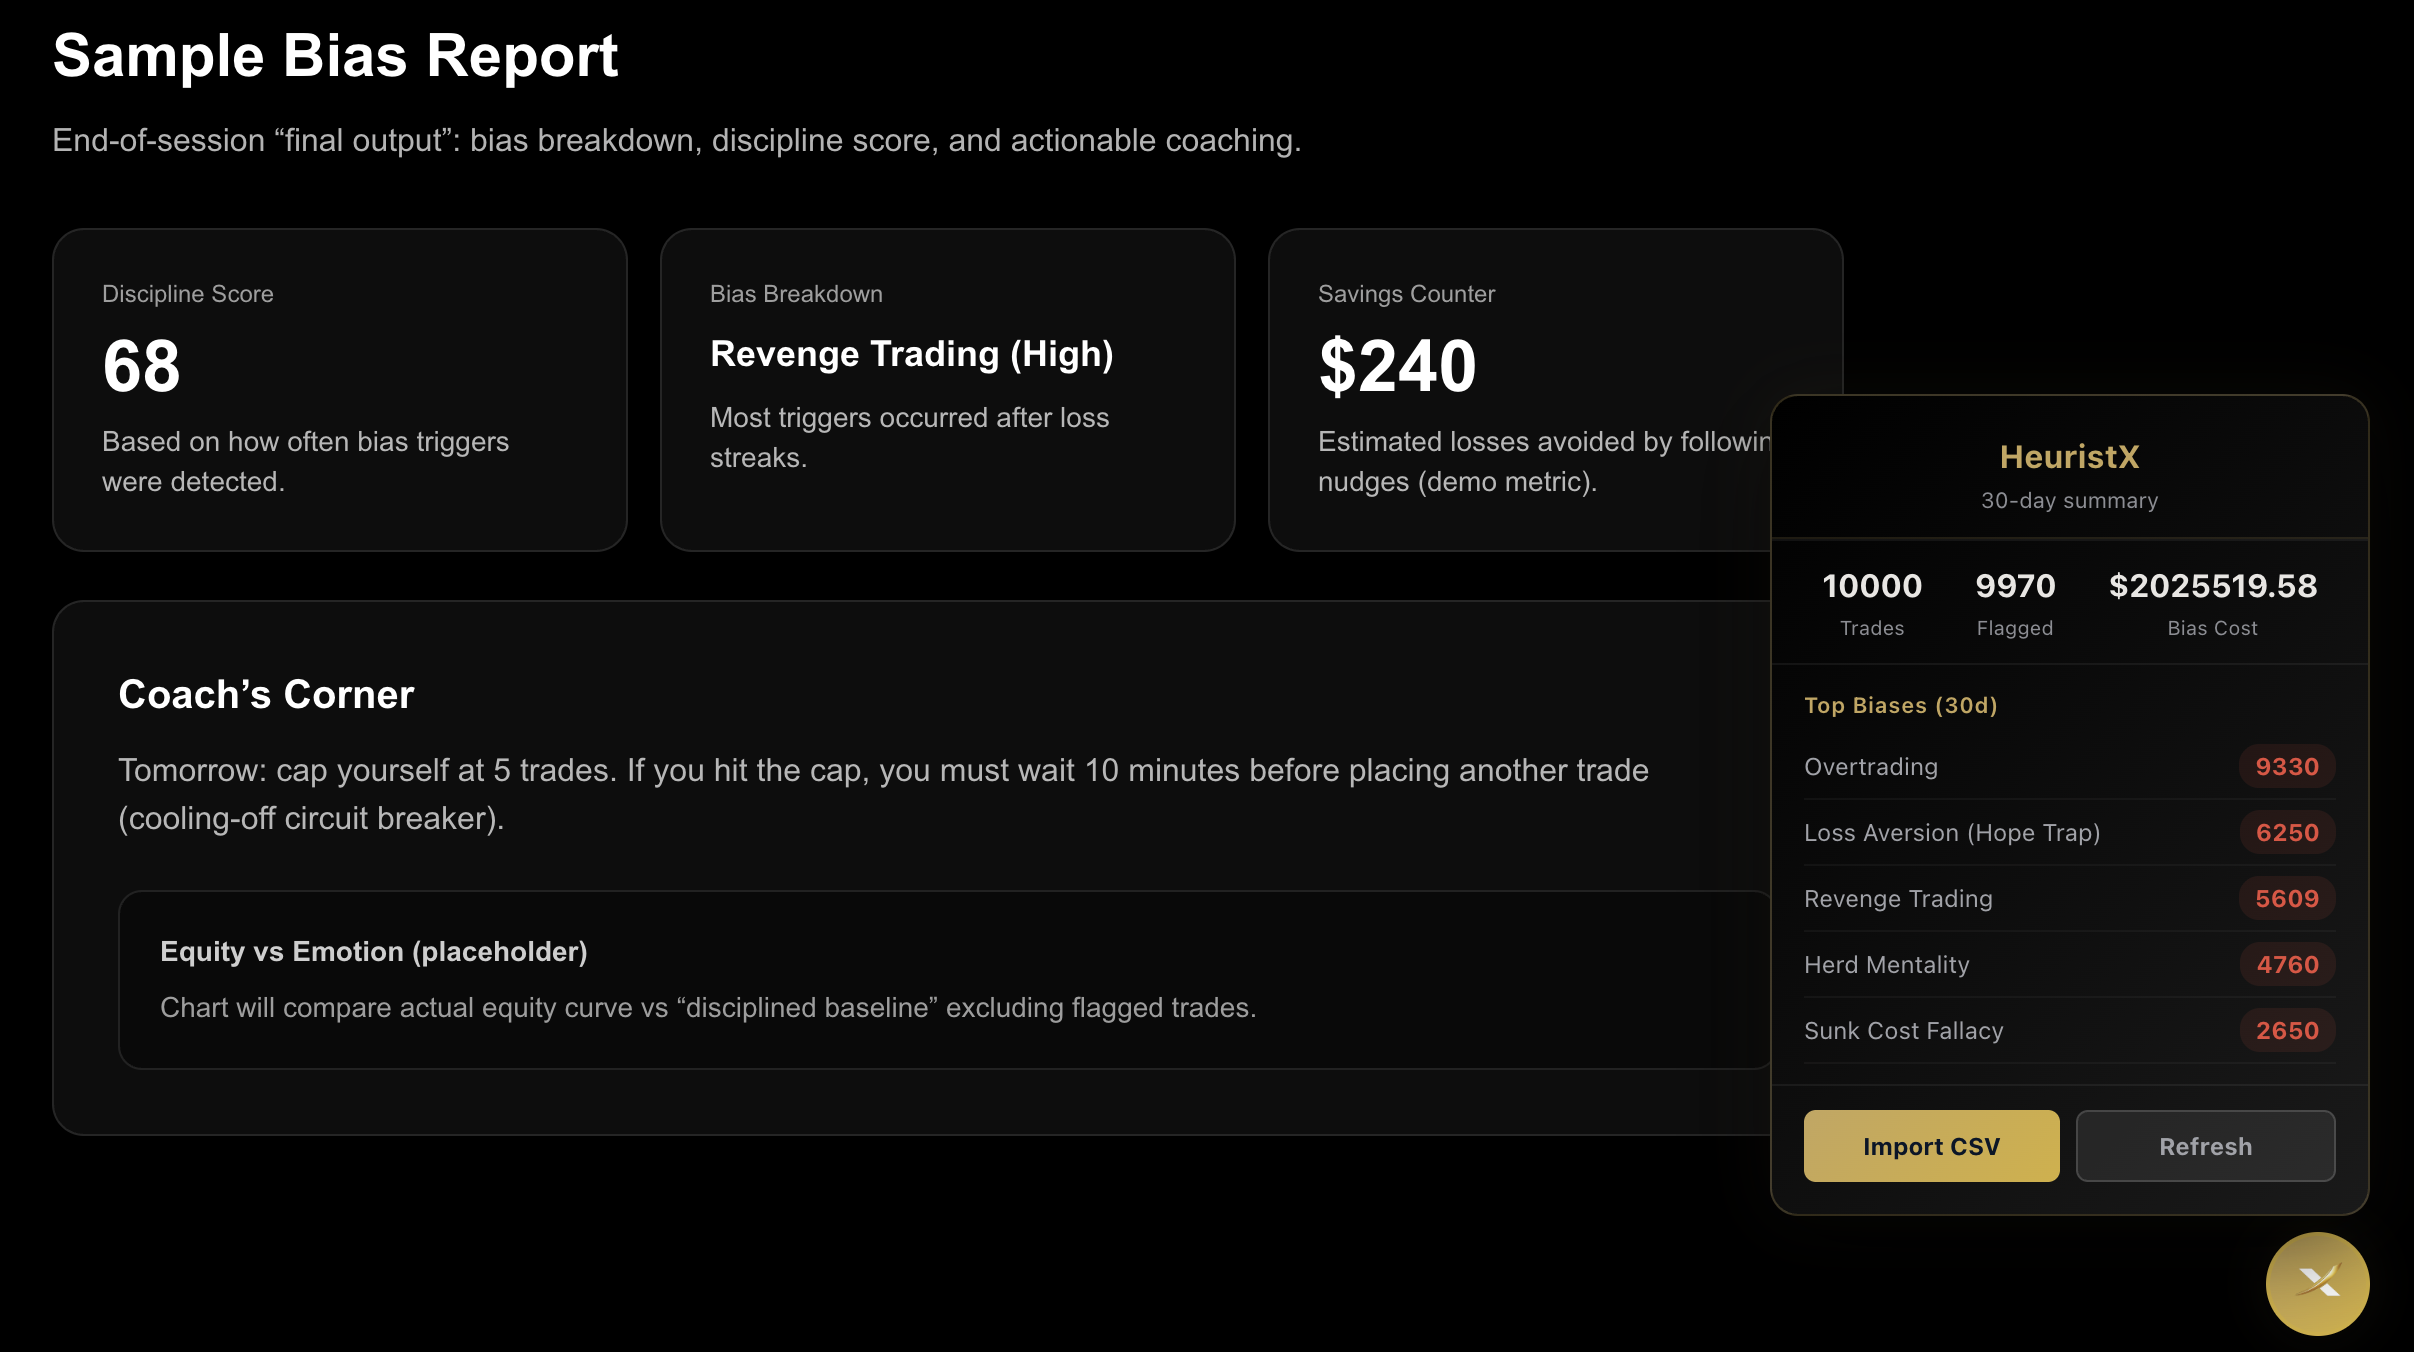Click the HeuristX panel title
The width and height of the screenshot is (2414, 1352).
coord(2069,457)
